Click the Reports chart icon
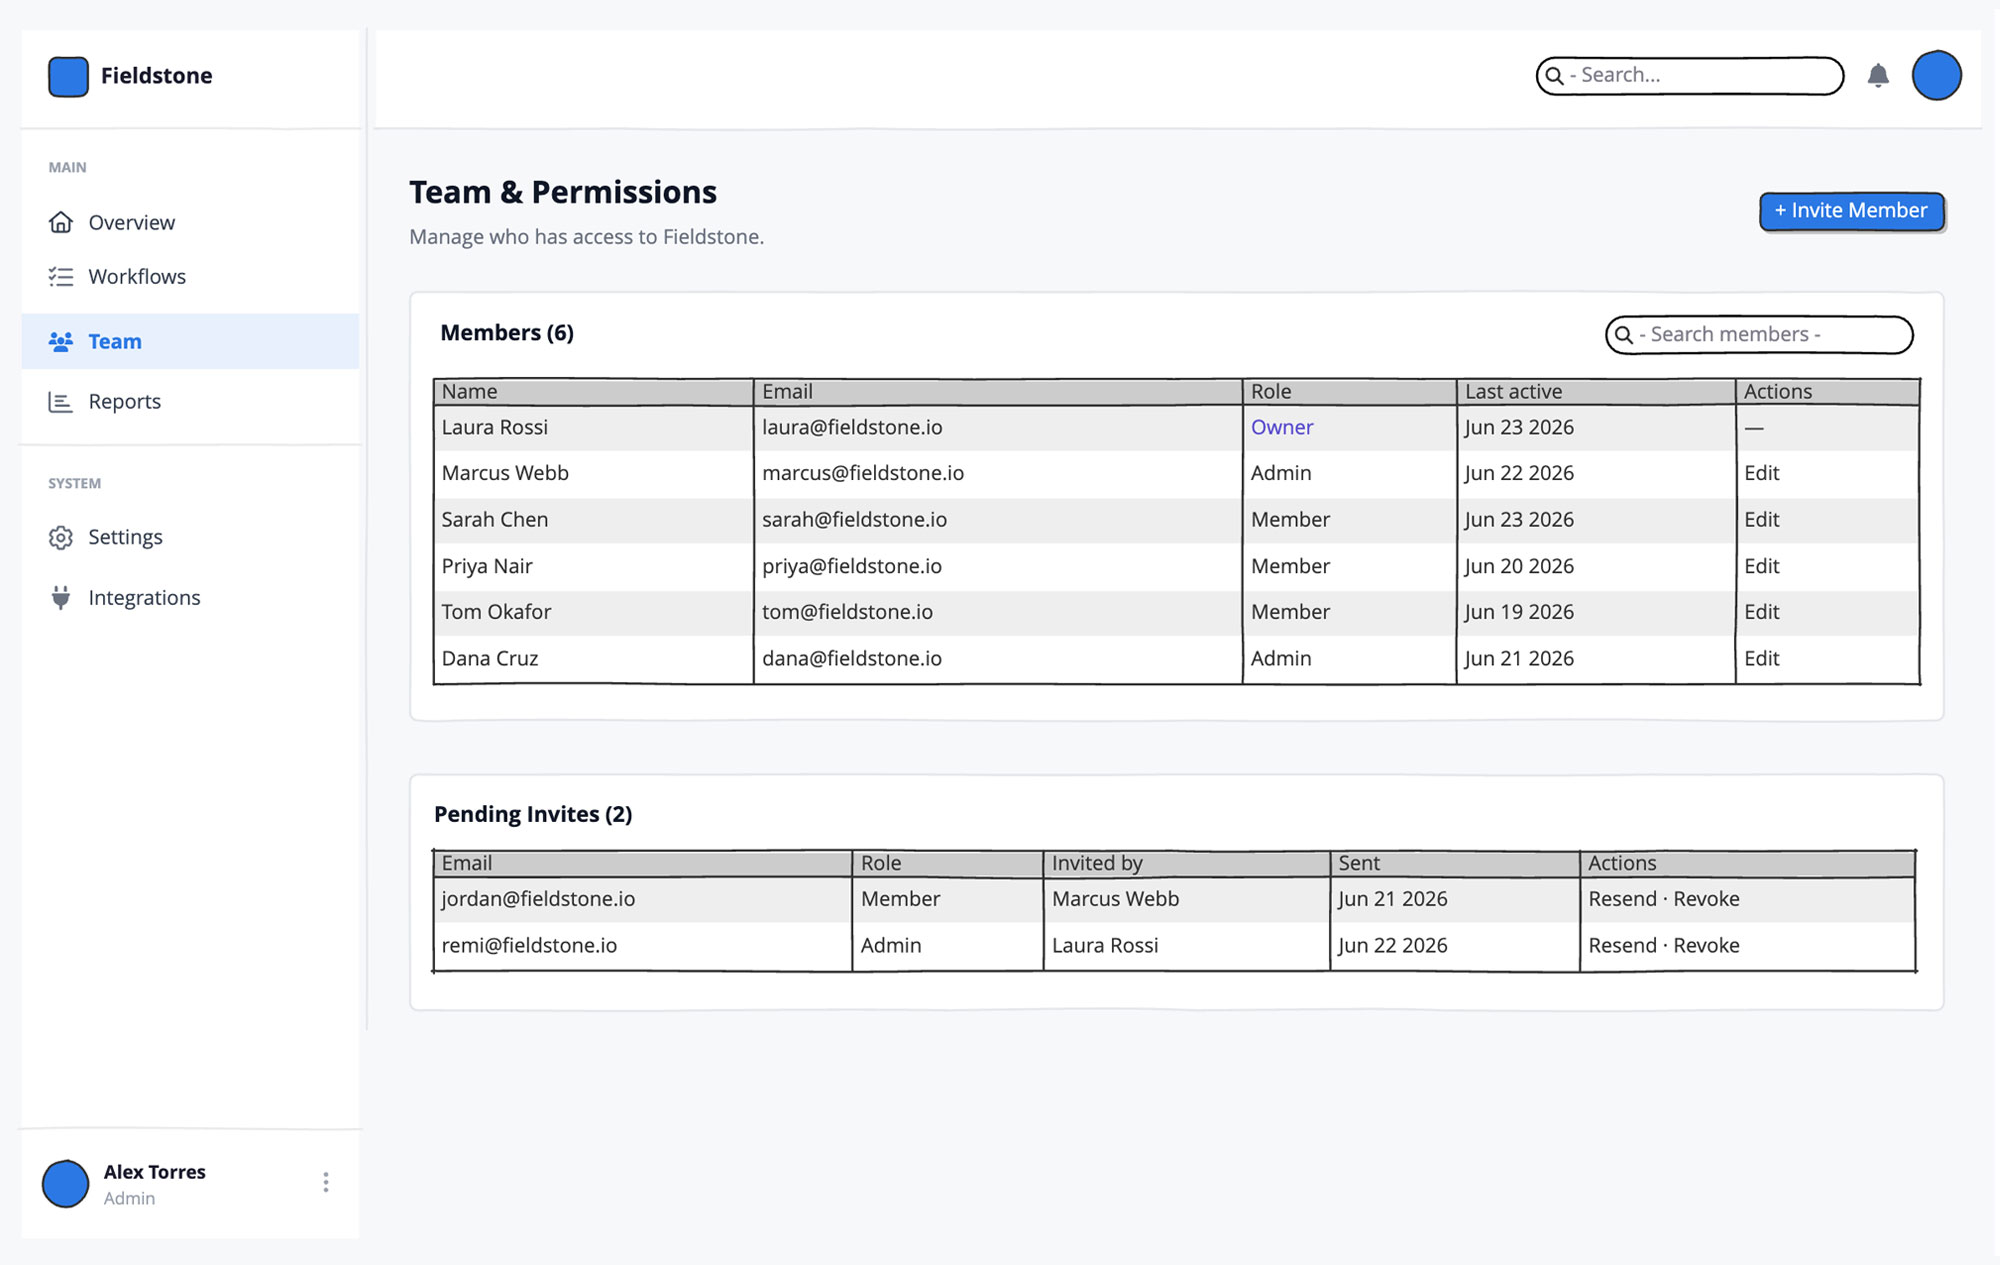This screenshot has width=2000, height=1265. tap(61, 402)
